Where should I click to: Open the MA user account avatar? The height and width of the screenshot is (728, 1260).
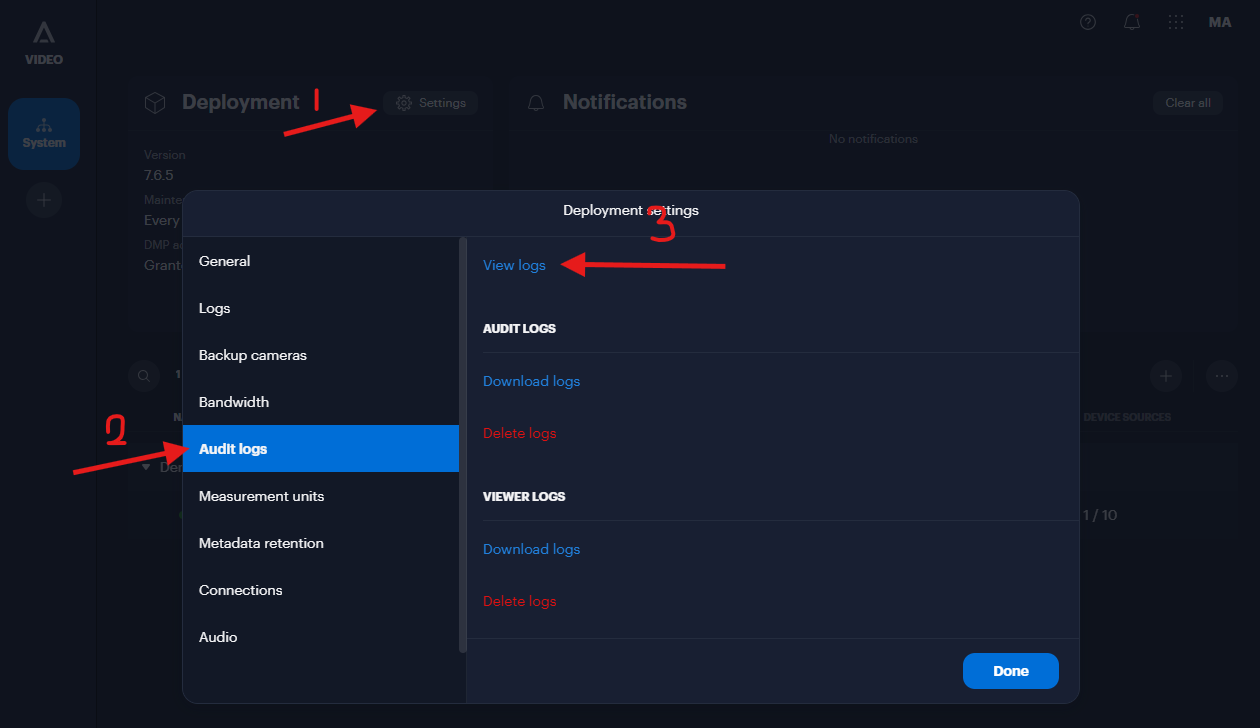coord(1220,21)
